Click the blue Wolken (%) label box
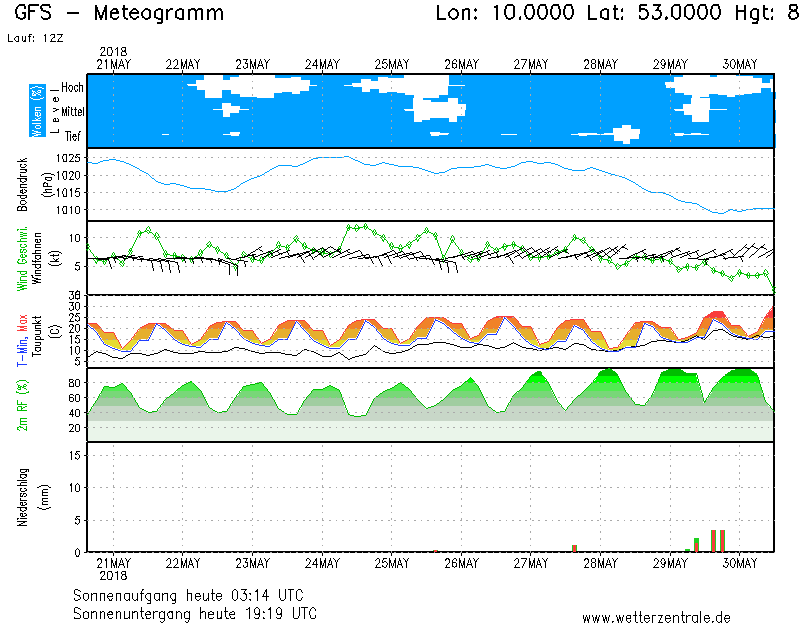800x625 pixels. click(37, 111)
